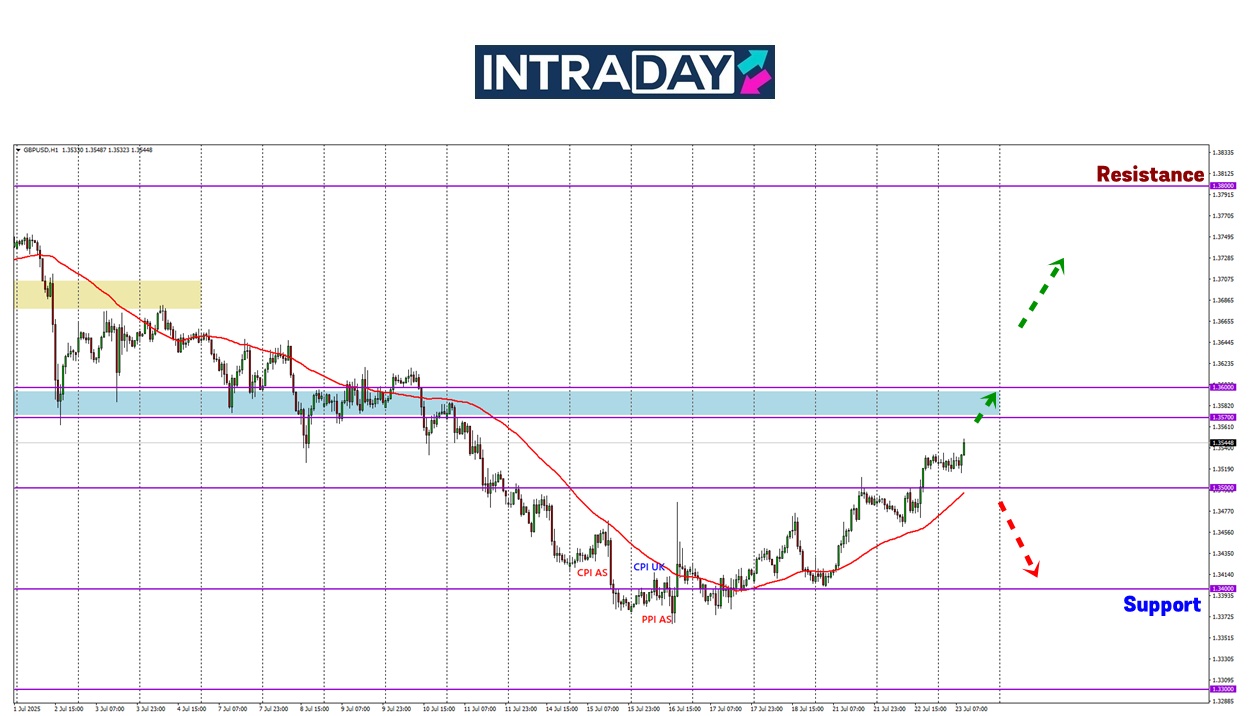This screenshot has width=1250, height=716.
Task: Click the Support label
Action: [x=1161, y=604]
